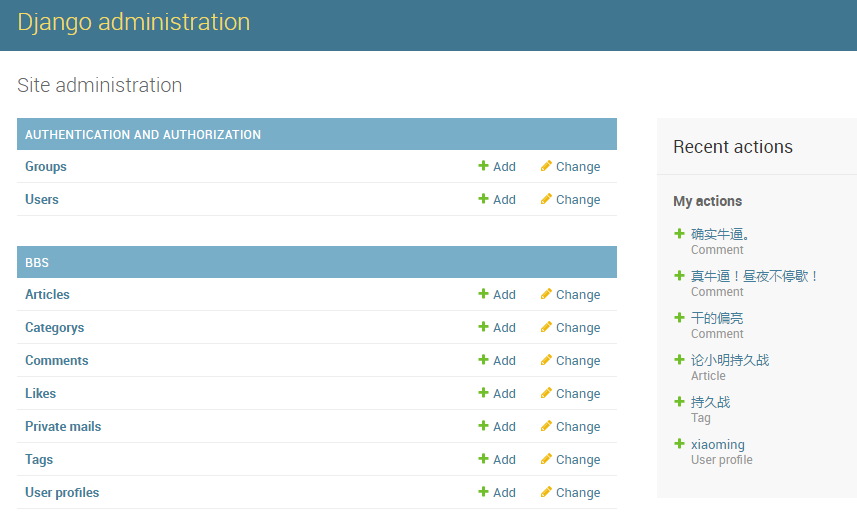Click plus icon beside 干的漂亮 action
This screenshot has height=528, width=857.
point(679,317)
